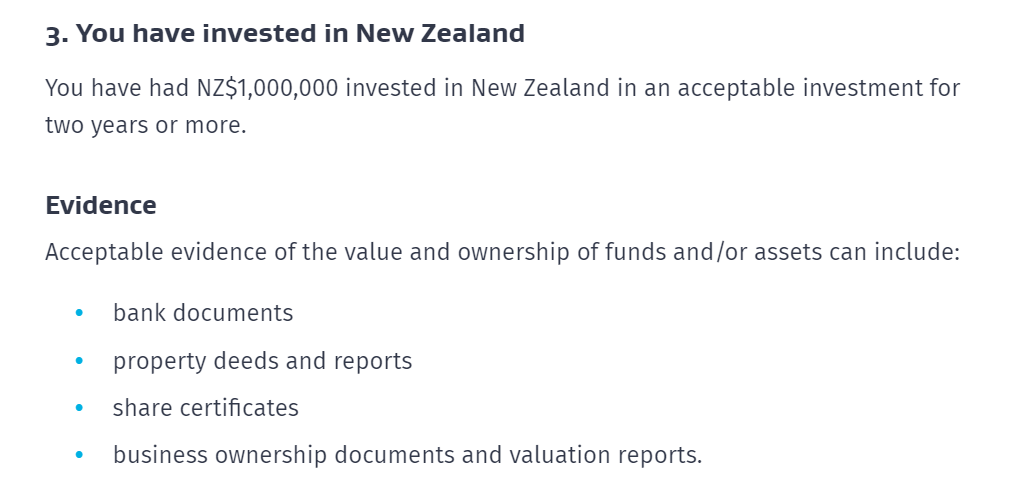
Task: Select the 'bank documents' list item
Action: click(x=203, y=313)
